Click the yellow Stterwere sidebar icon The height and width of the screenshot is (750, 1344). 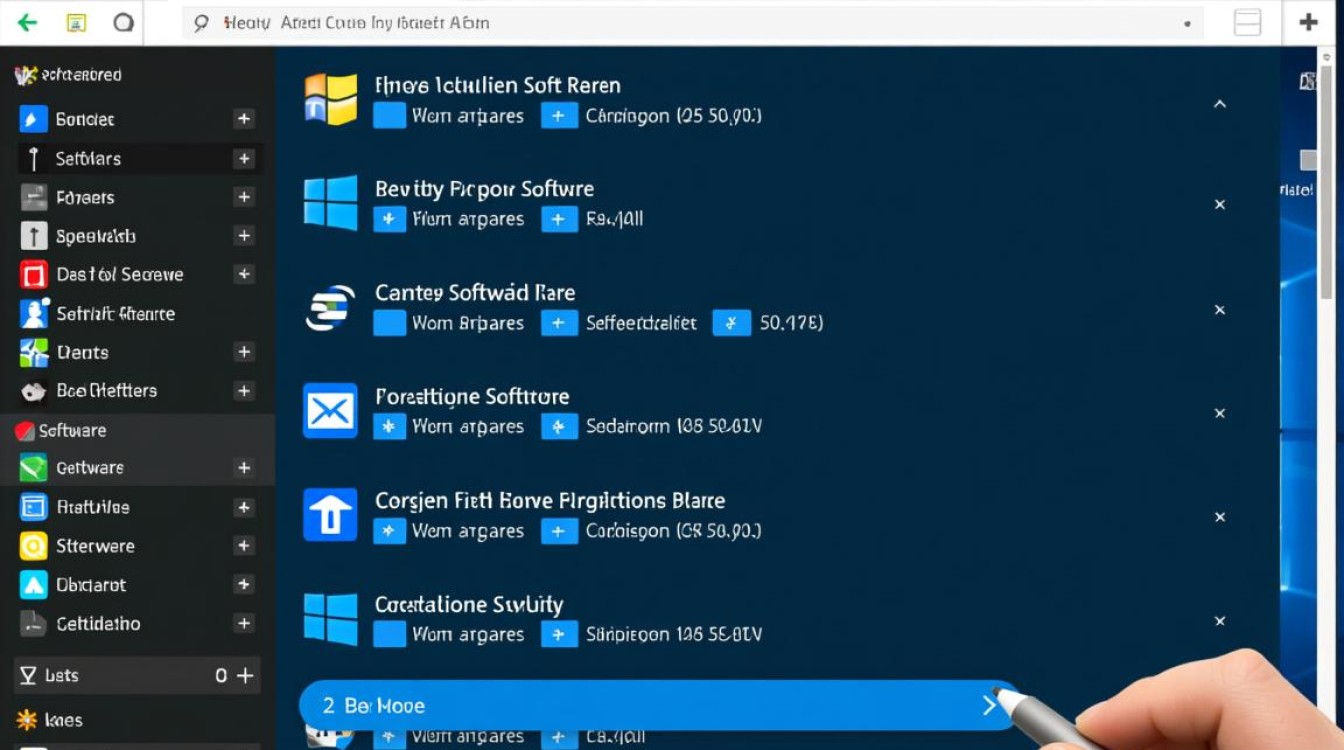33,546
